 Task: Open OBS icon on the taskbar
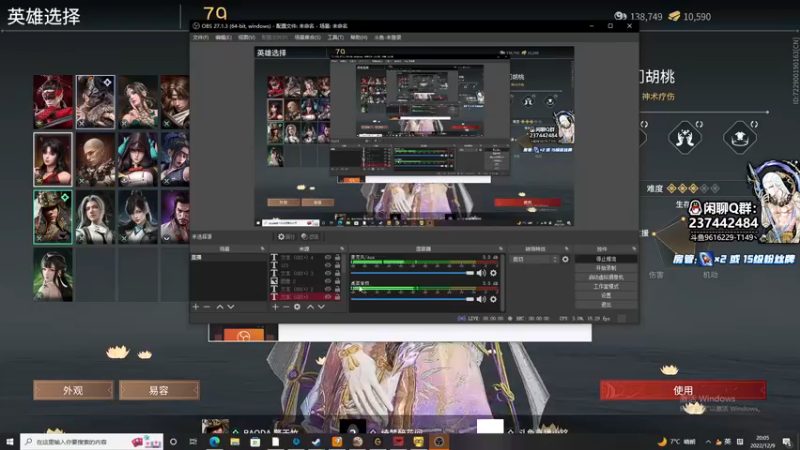(x=439, y=441)
